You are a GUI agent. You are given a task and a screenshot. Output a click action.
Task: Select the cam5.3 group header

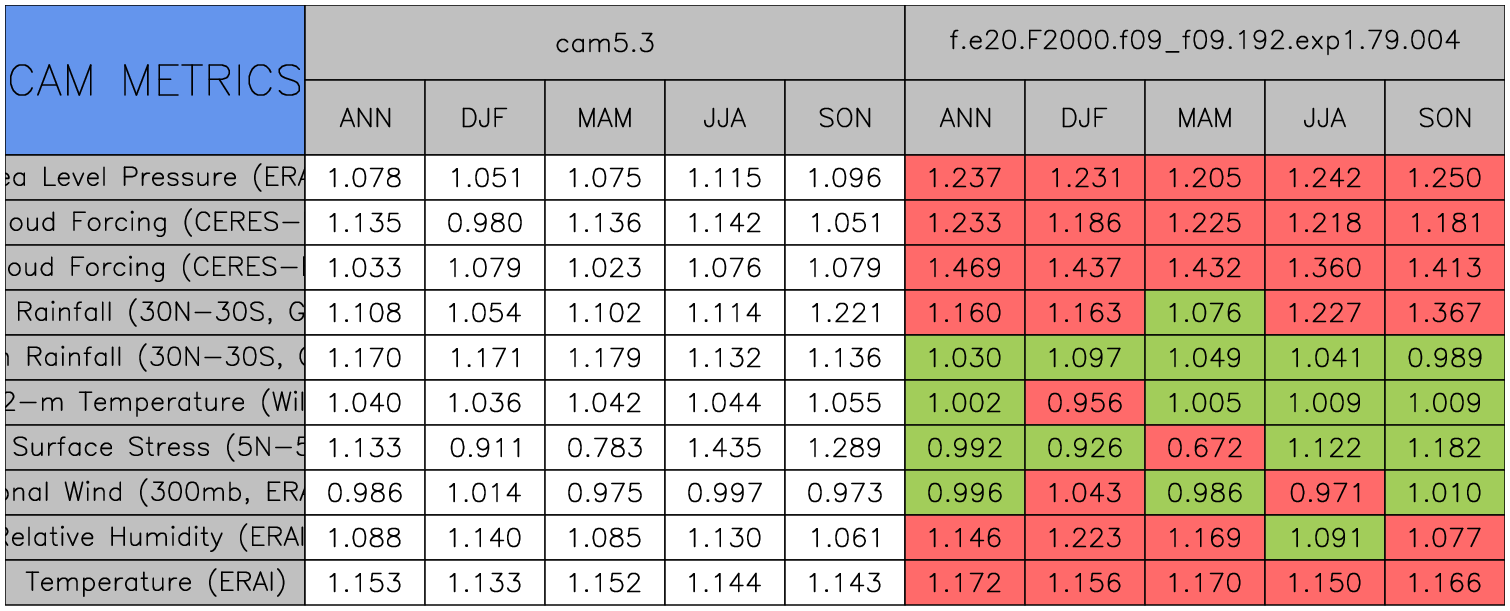pyautogui.click(x=605, y=42)
